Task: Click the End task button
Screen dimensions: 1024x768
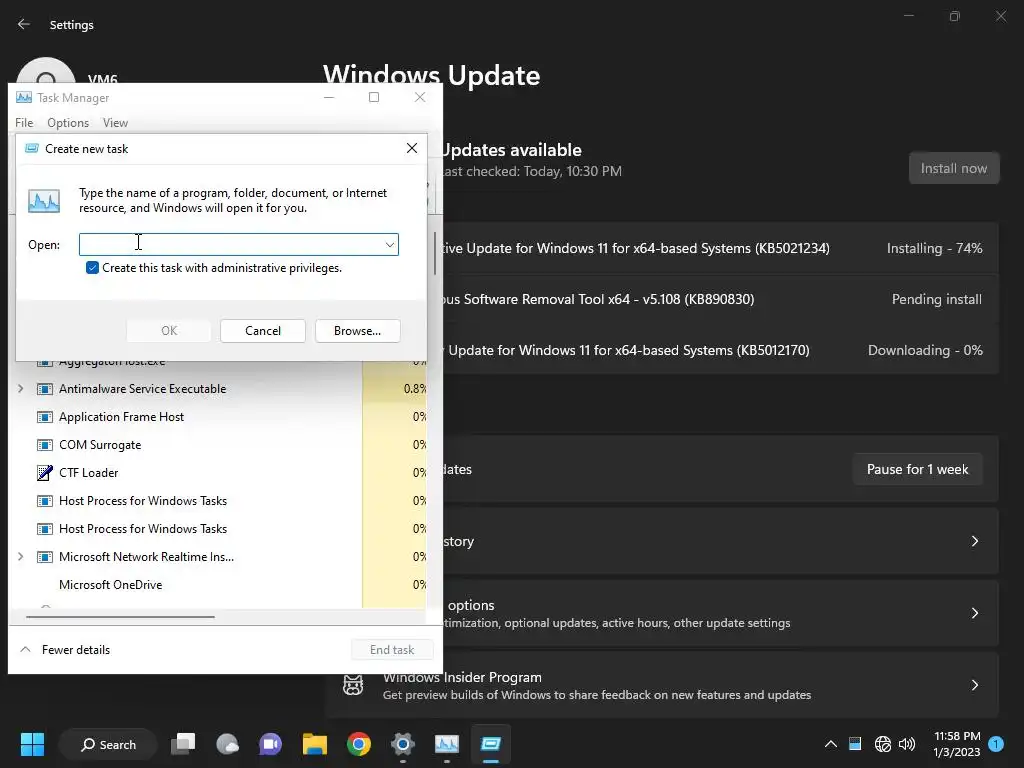Action: pos(392,650)
